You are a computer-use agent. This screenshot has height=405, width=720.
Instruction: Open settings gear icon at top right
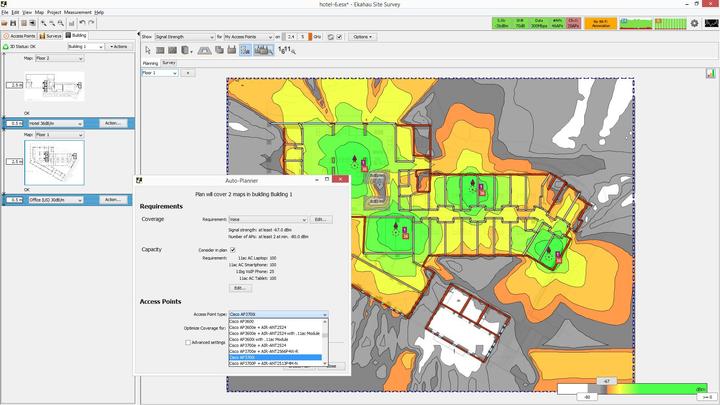point(694,23)
